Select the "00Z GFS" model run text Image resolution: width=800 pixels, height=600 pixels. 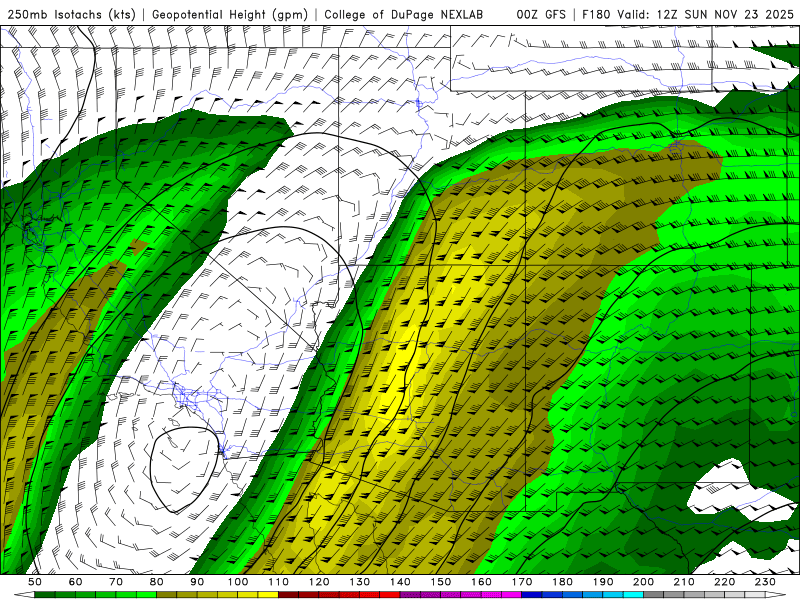pos(541,14)
